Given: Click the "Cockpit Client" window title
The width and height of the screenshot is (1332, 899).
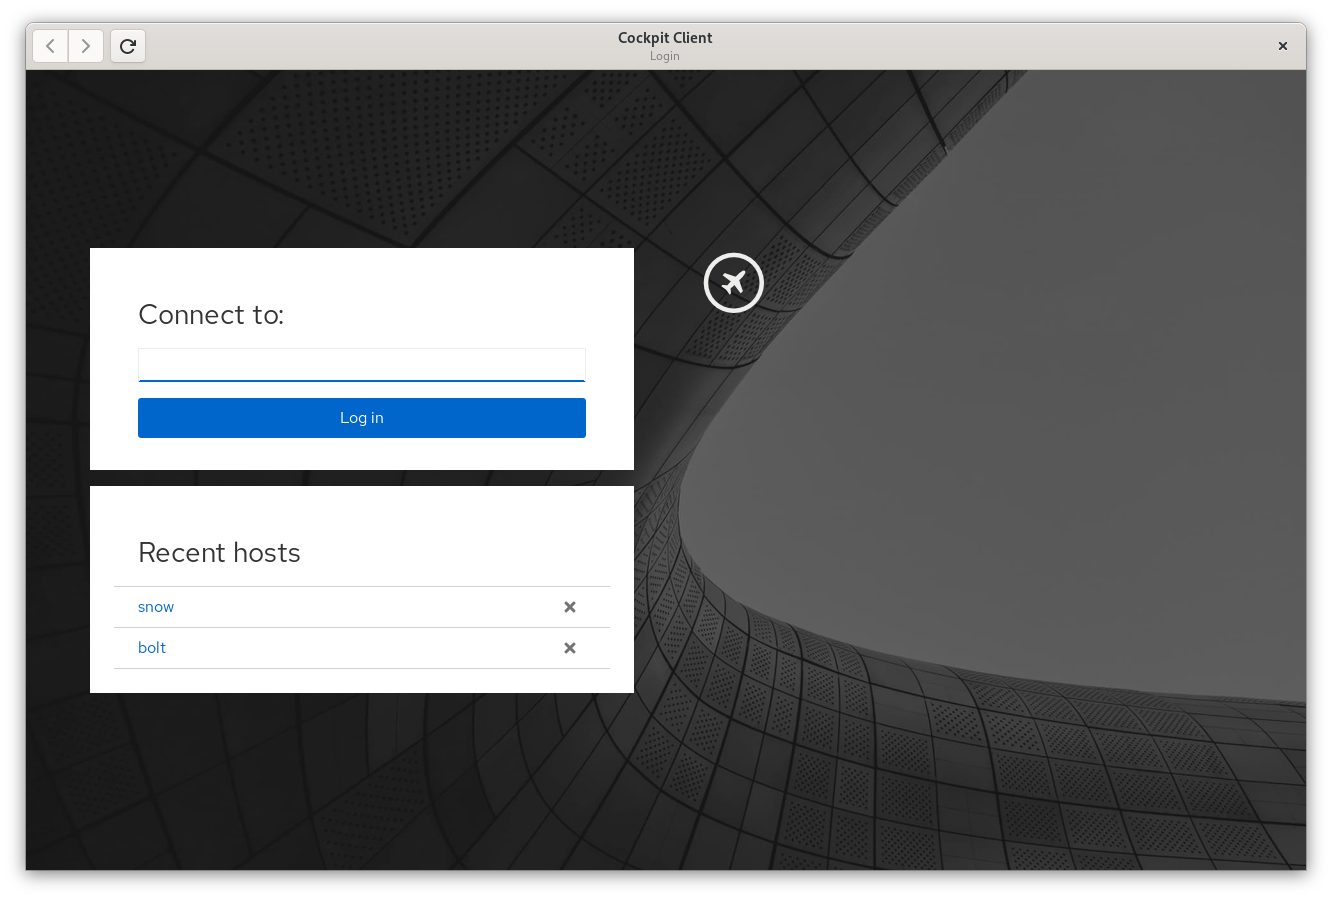Looking at the screenshot, I should pyautogui.click(x=665, y=38).
